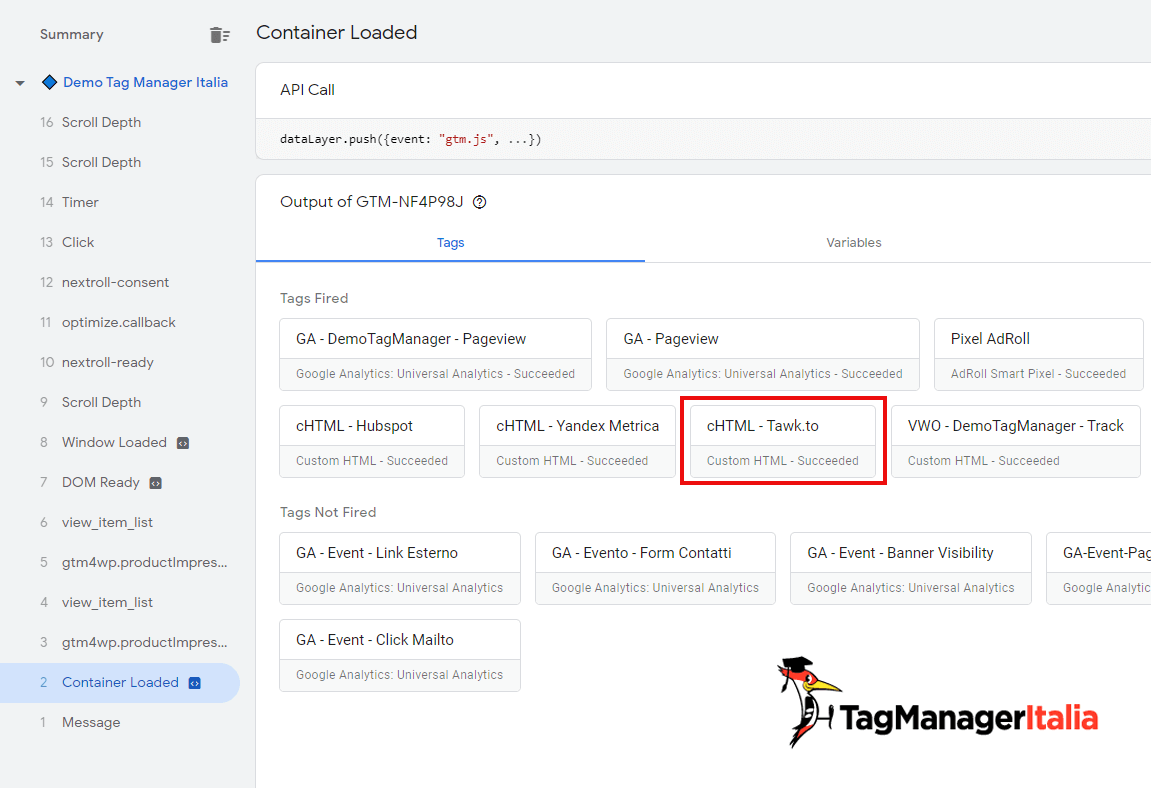
Task: Click the Tags Not Fired label
Action: (x=328, y=512)
